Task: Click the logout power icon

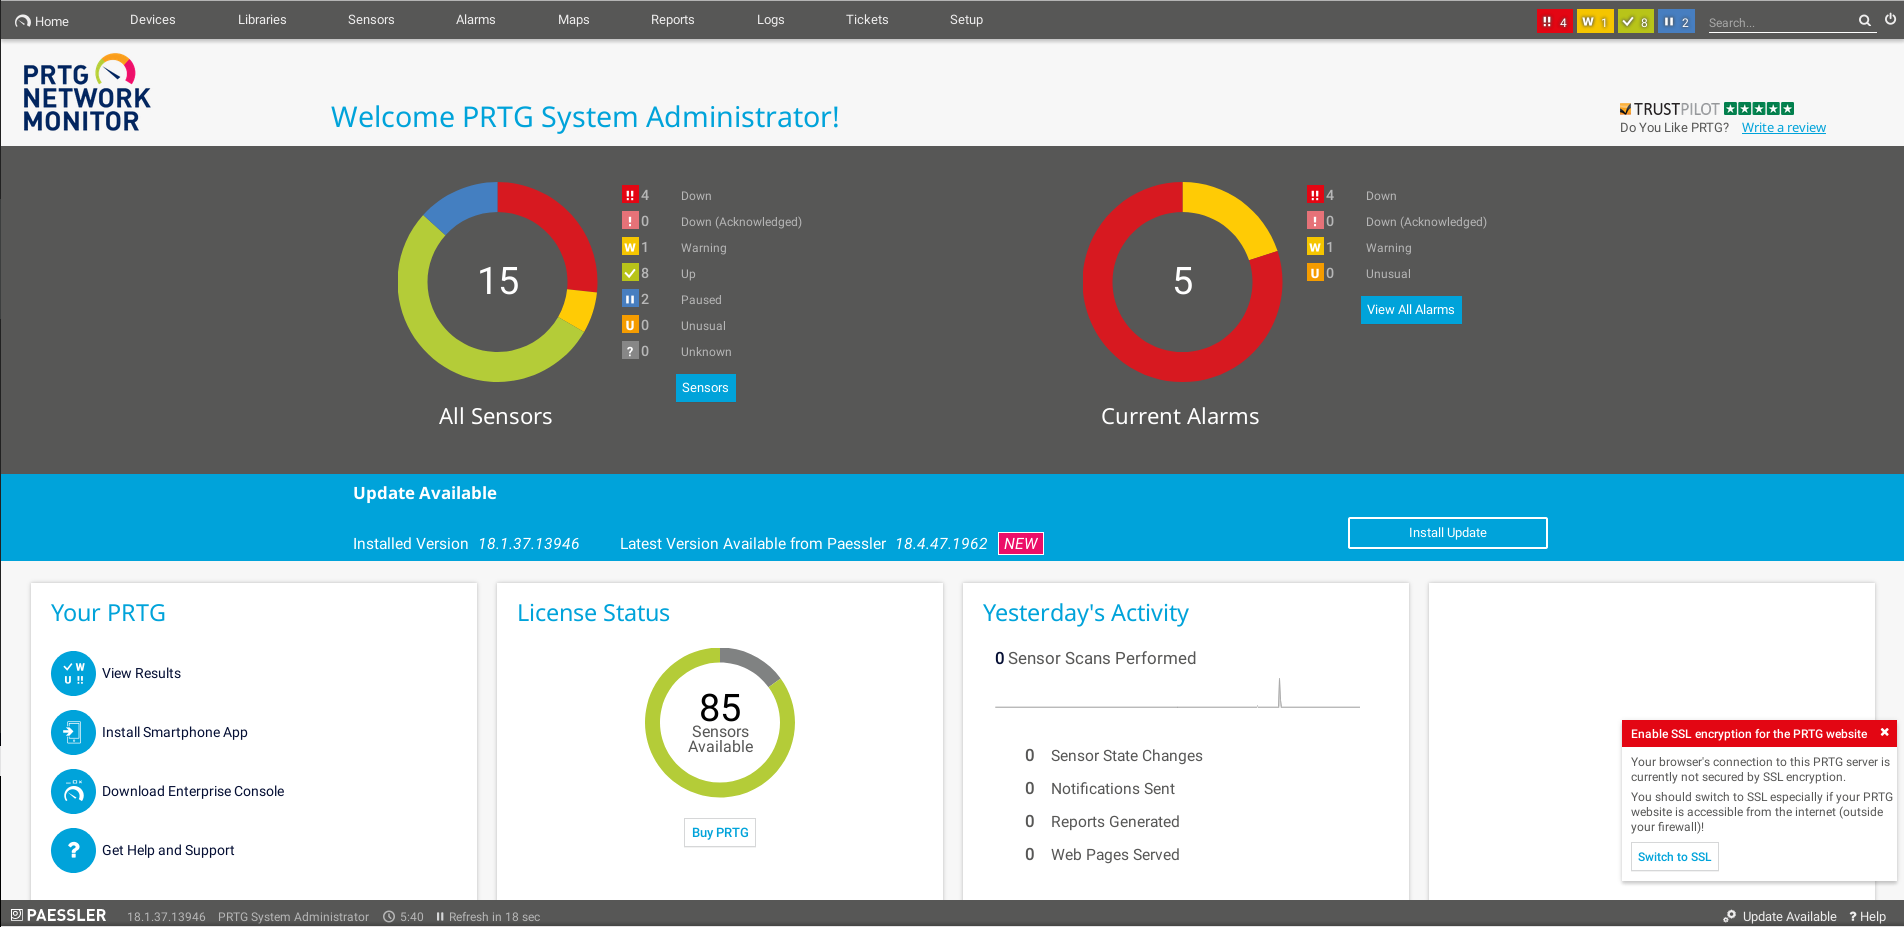Action: pos(1890,20)
